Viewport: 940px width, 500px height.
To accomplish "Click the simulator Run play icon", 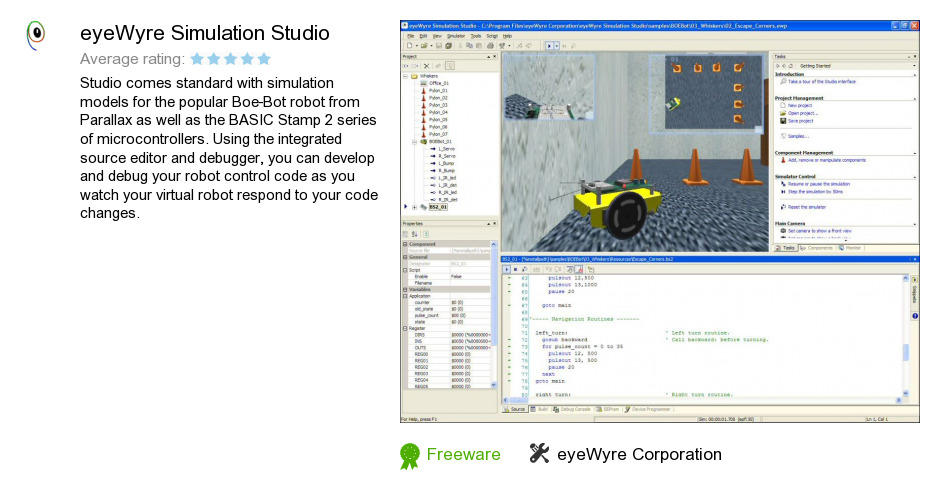I will pos(549,46).
